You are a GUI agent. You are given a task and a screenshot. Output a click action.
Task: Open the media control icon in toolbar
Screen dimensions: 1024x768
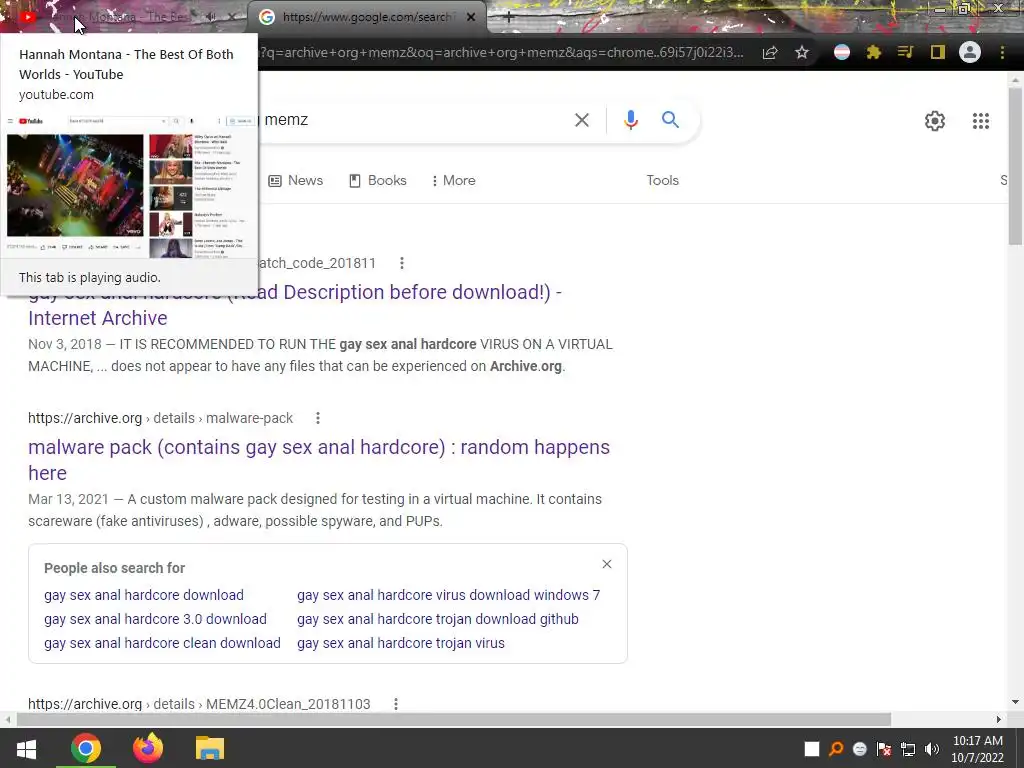(x=905, y=52)
